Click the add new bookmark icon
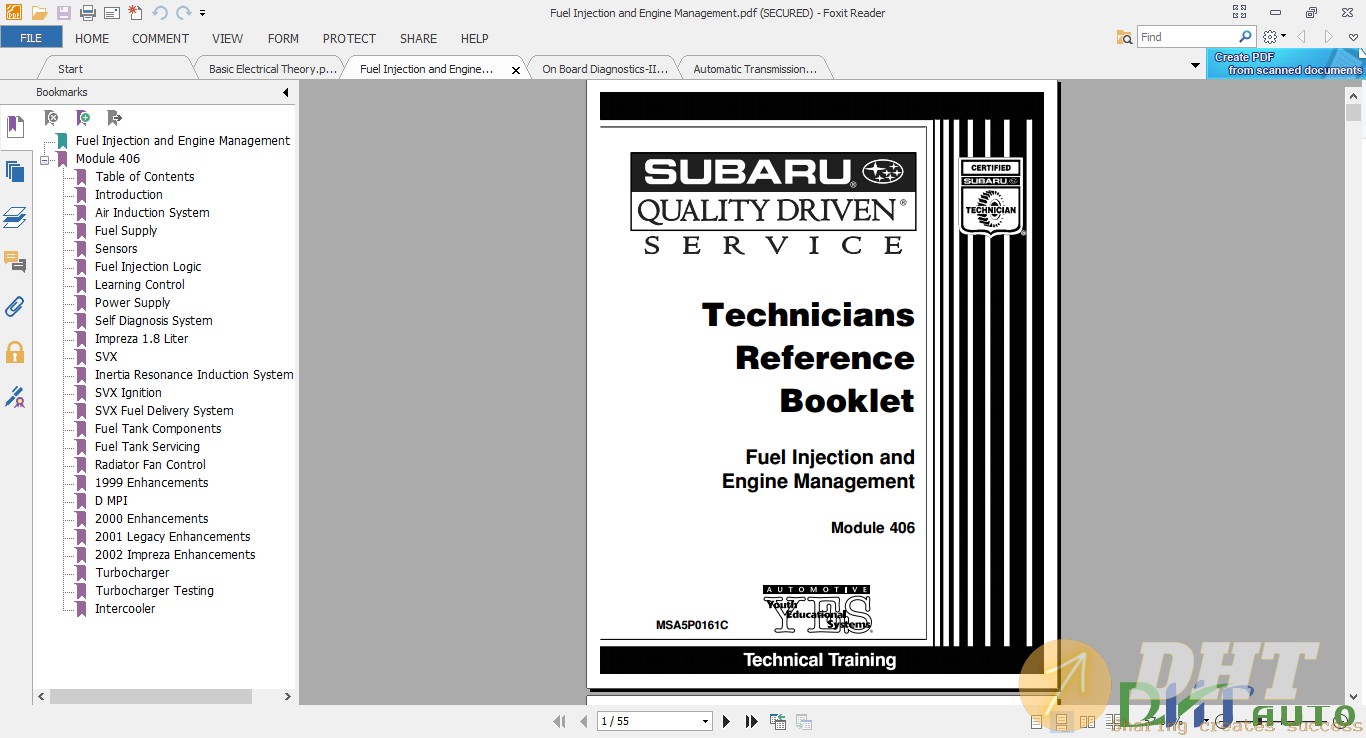The image size is (1366, 738). click(83, 118)
